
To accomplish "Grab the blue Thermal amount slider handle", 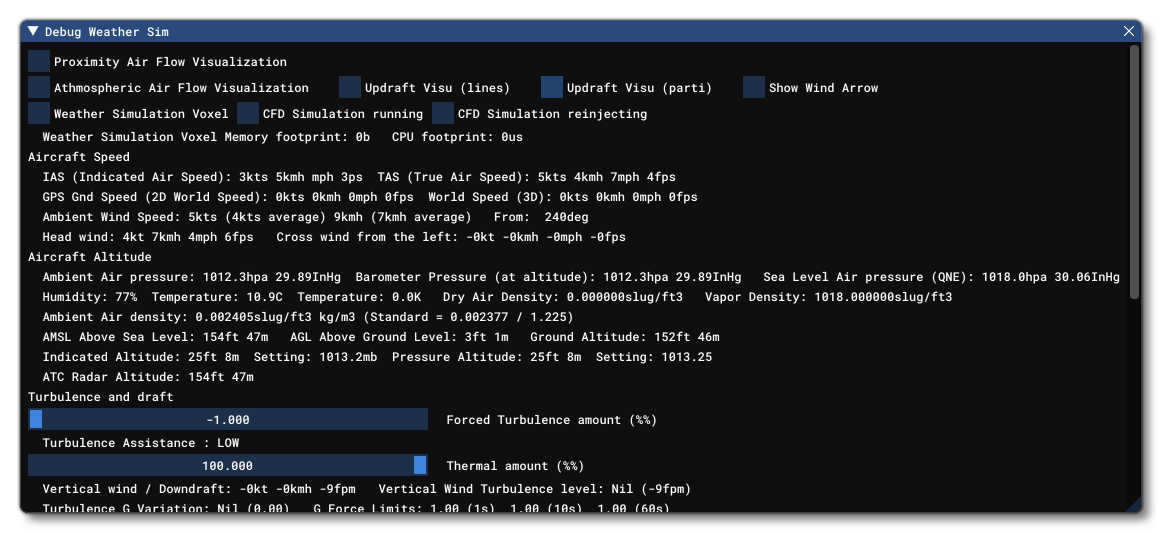I will point(420,466).
